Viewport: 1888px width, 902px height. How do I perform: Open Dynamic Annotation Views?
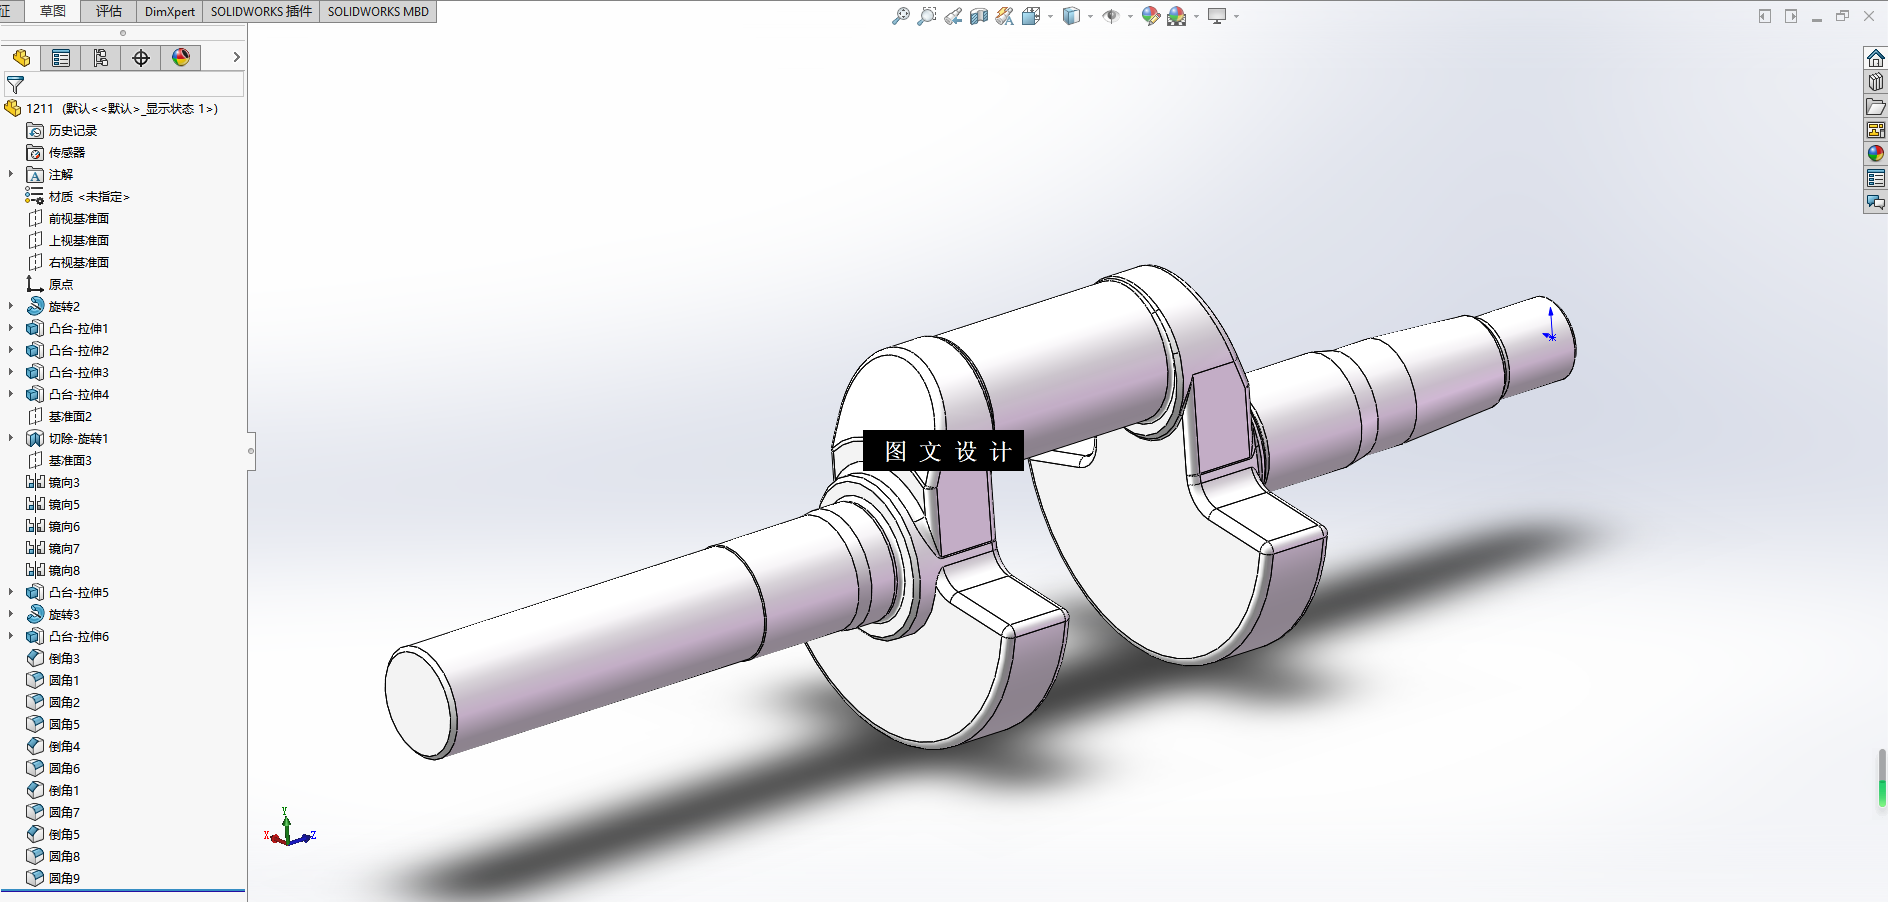[1005, 16]
